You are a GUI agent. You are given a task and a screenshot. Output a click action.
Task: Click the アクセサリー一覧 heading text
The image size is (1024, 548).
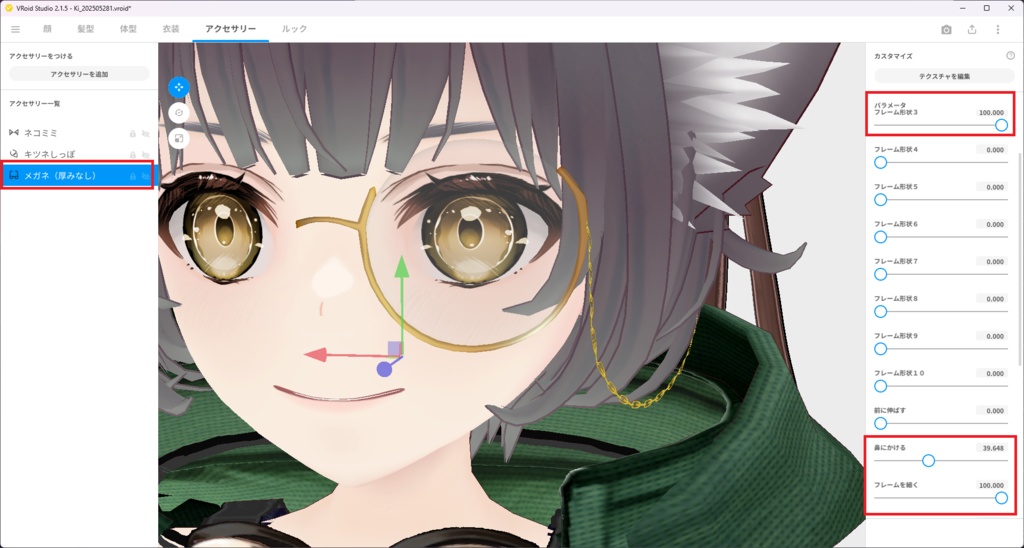point(35,104)
